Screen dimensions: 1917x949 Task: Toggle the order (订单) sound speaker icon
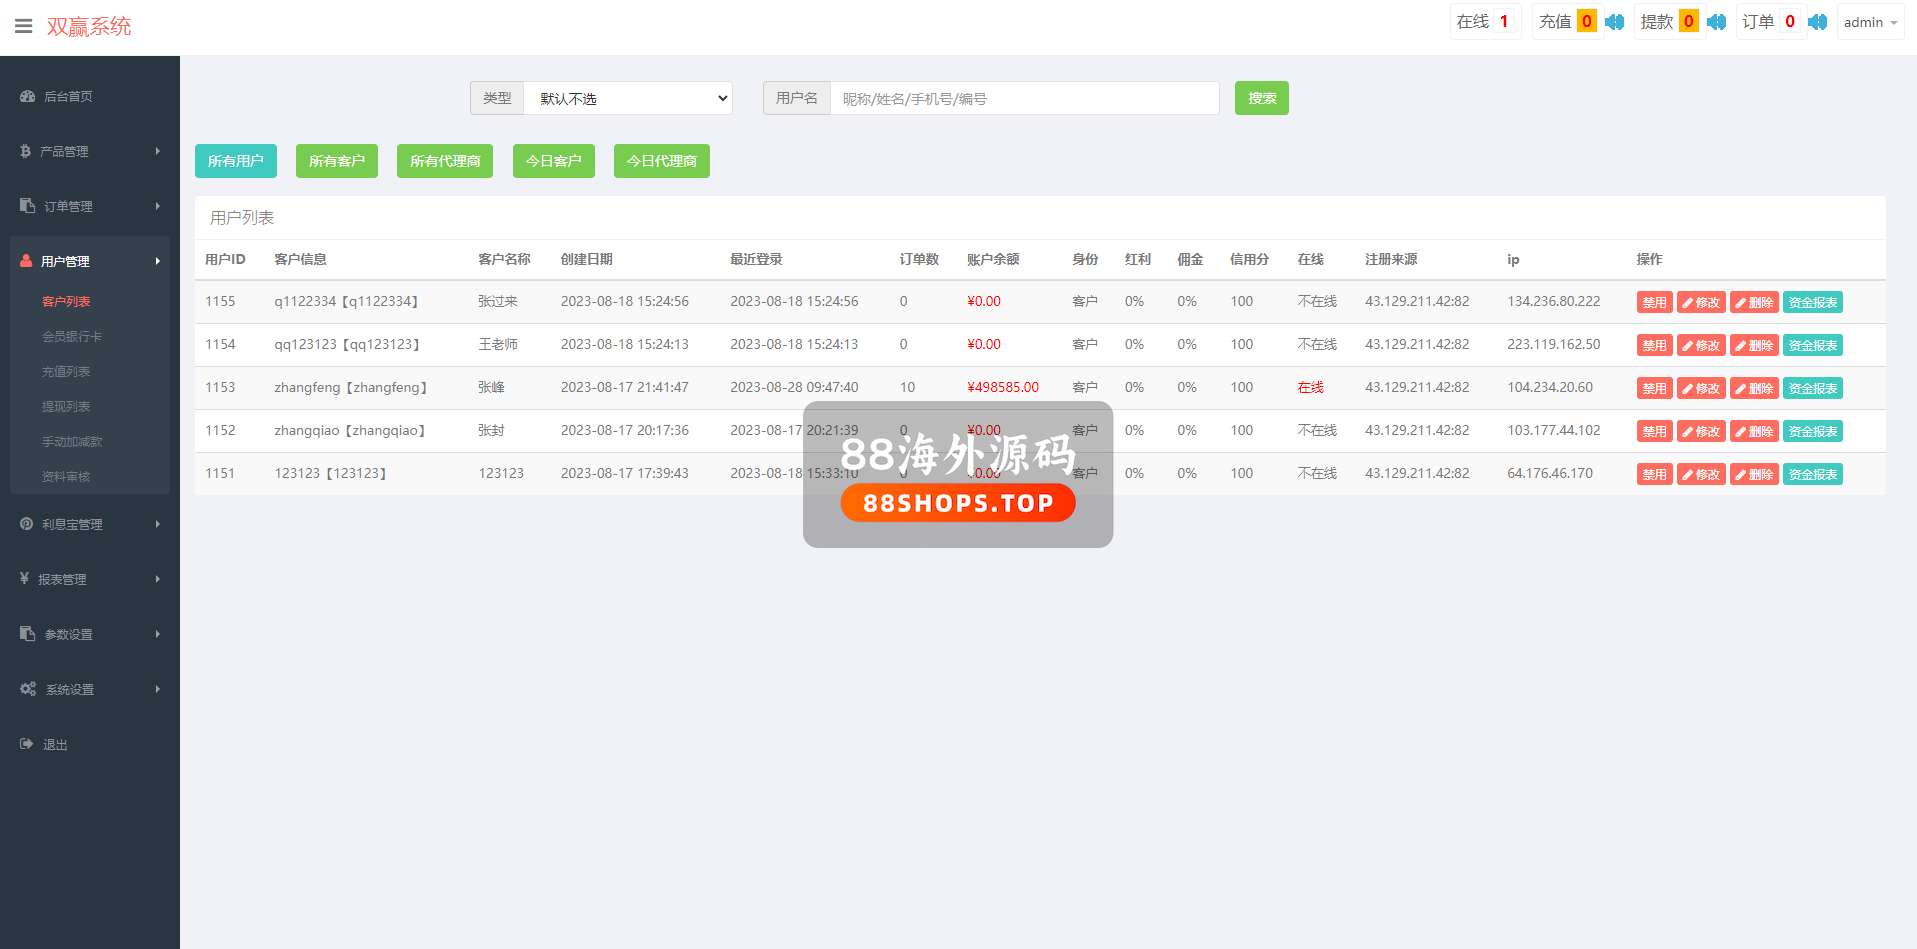pyautogui.click(x=1817, y=22)
